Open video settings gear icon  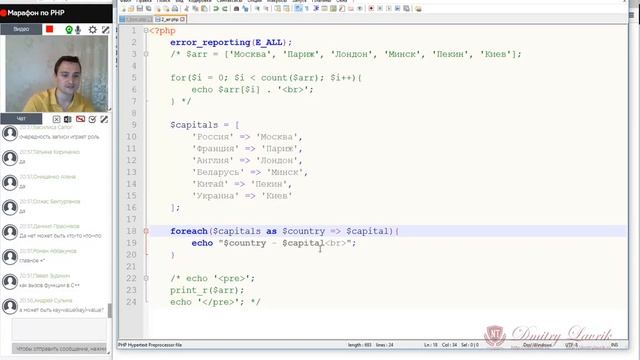pyautogui.click(x=93, y=29)
